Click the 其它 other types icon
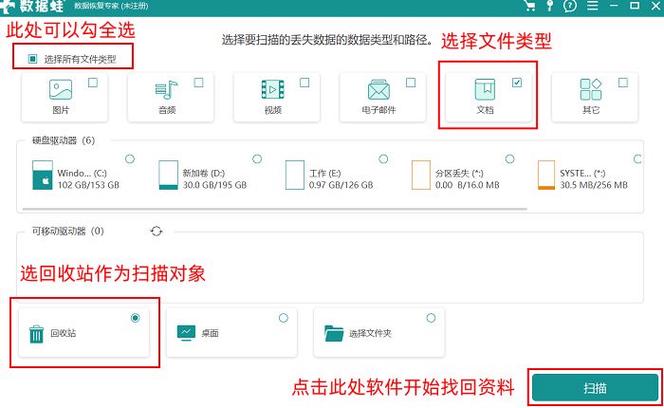Viewport: 664px width, 408px height. 591,89
